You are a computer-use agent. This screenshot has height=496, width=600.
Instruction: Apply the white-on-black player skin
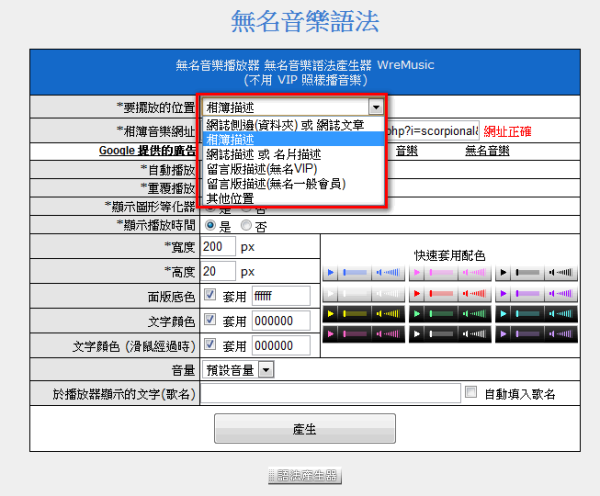click(450, 334)
